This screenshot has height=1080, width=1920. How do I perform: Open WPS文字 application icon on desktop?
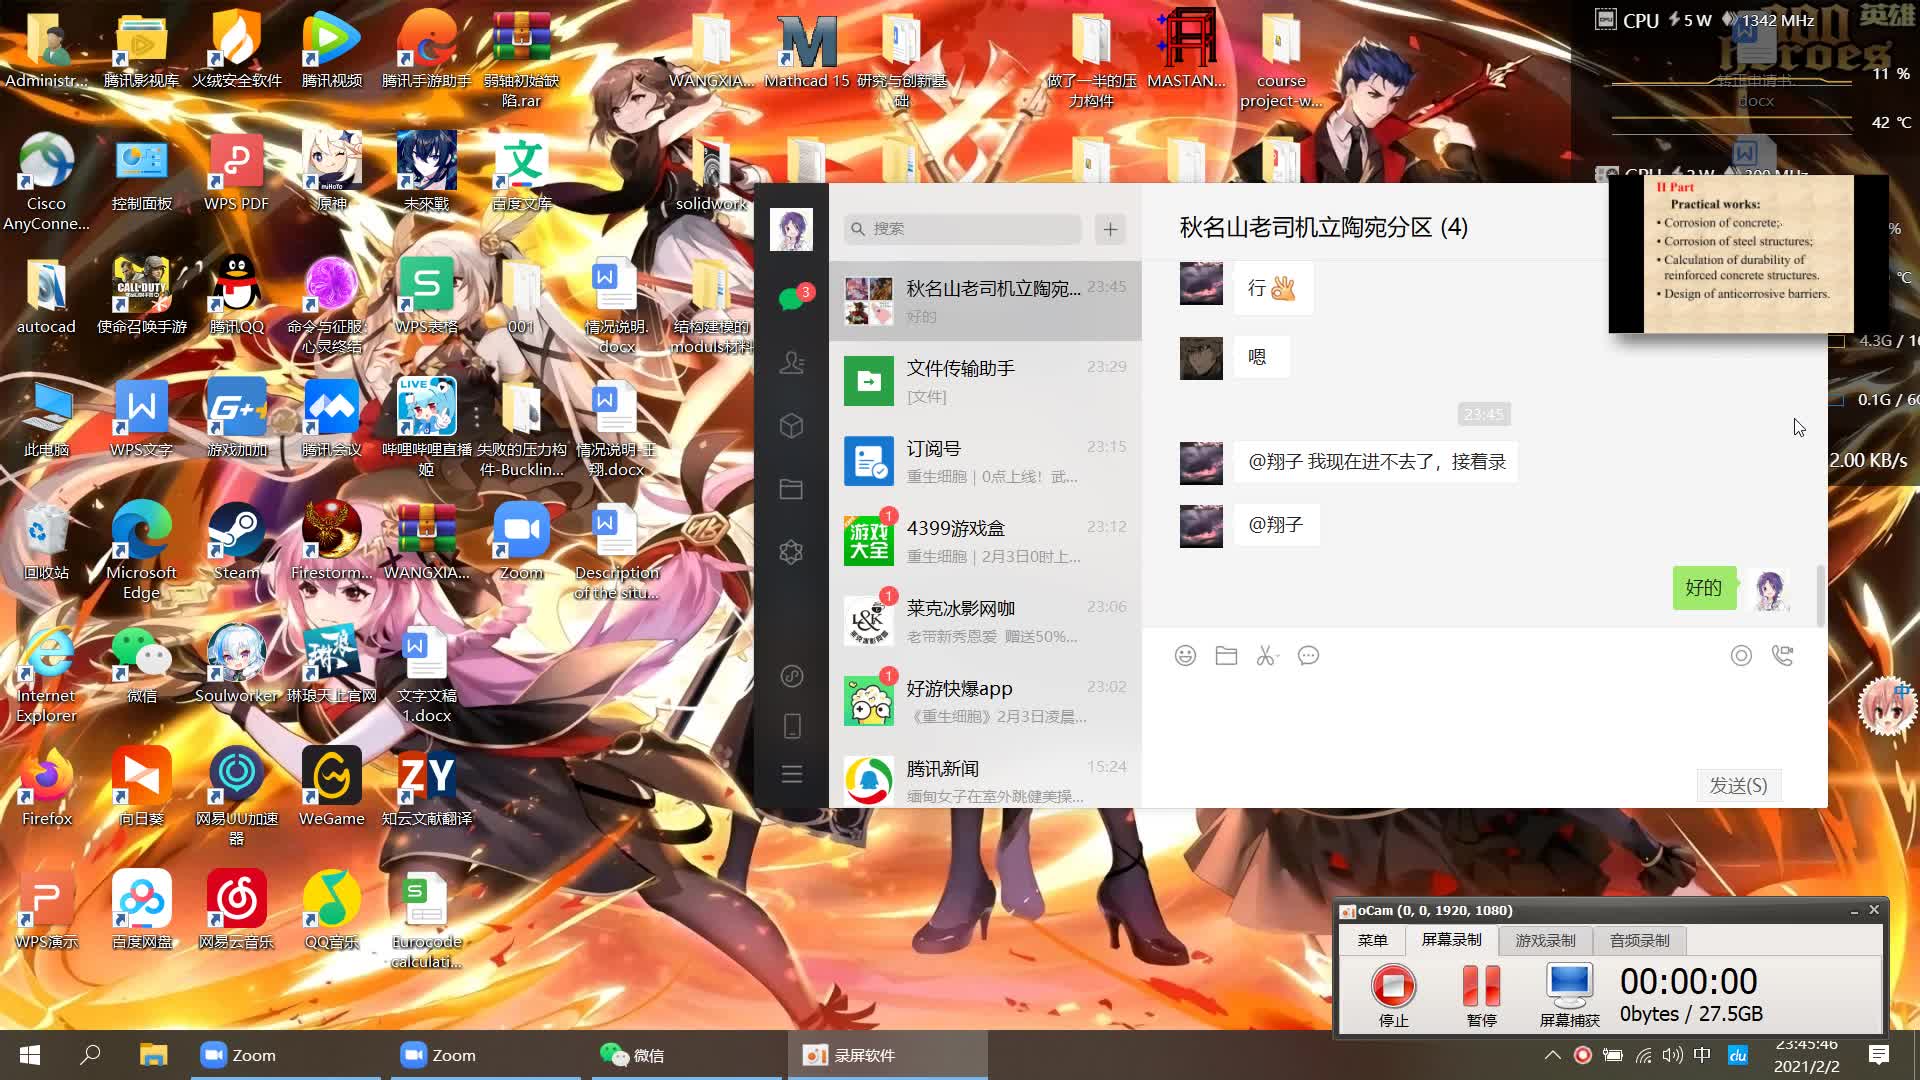point(141,417)
